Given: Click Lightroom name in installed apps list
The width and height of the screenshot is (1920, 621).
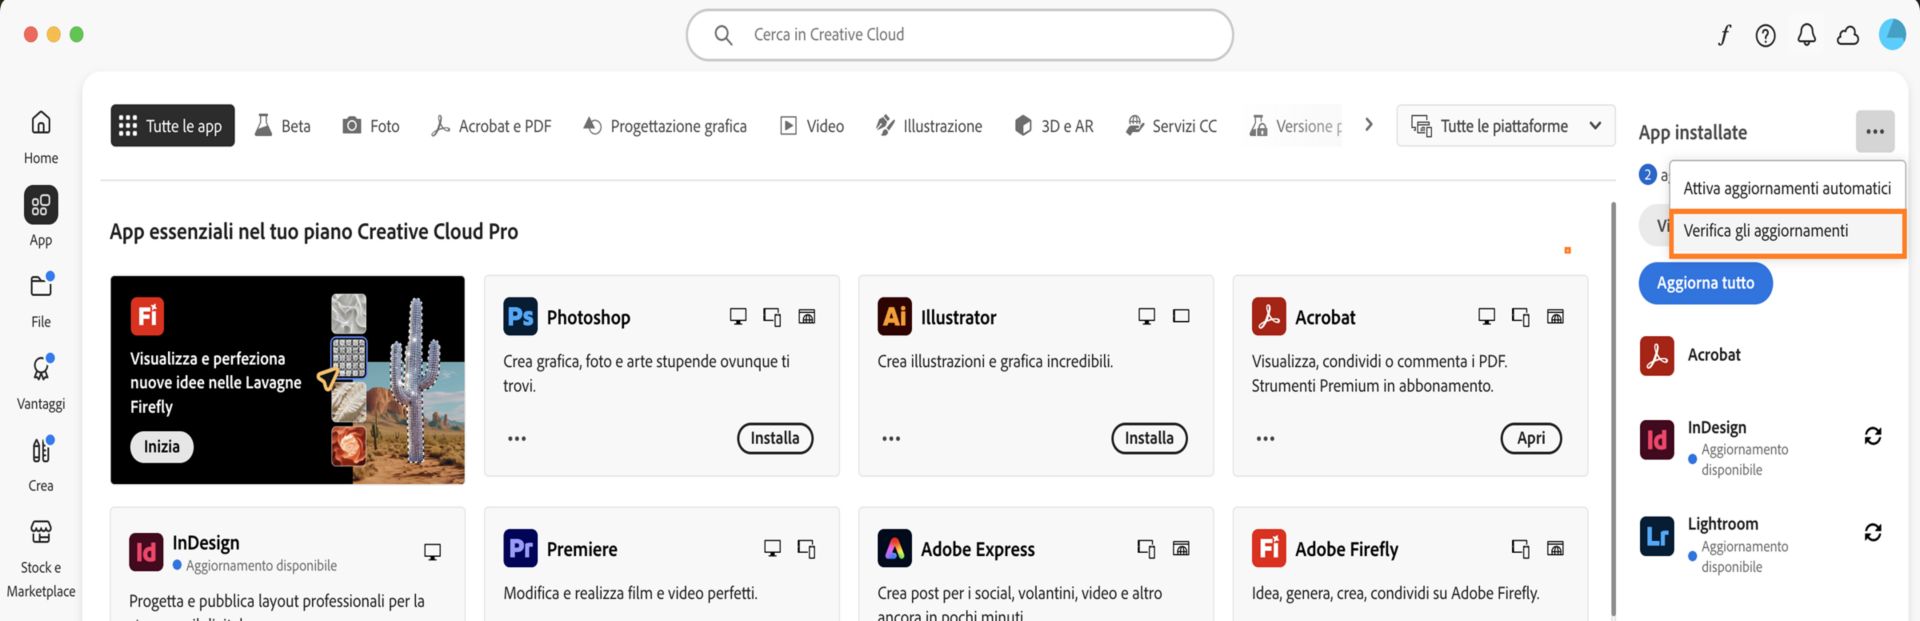Looking at the screenshot, I should click(1722, 524).
